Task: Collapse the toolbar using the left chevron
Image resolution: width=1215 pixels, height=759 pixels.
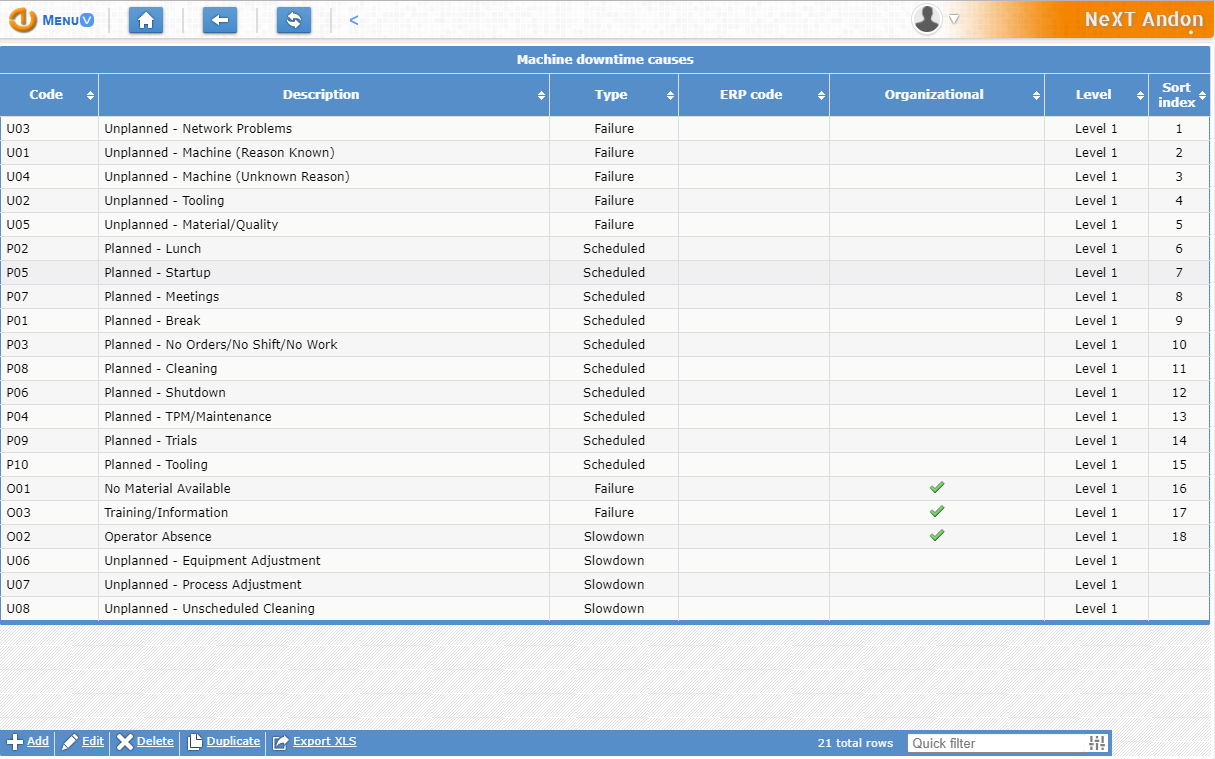Action: (352, 18)
